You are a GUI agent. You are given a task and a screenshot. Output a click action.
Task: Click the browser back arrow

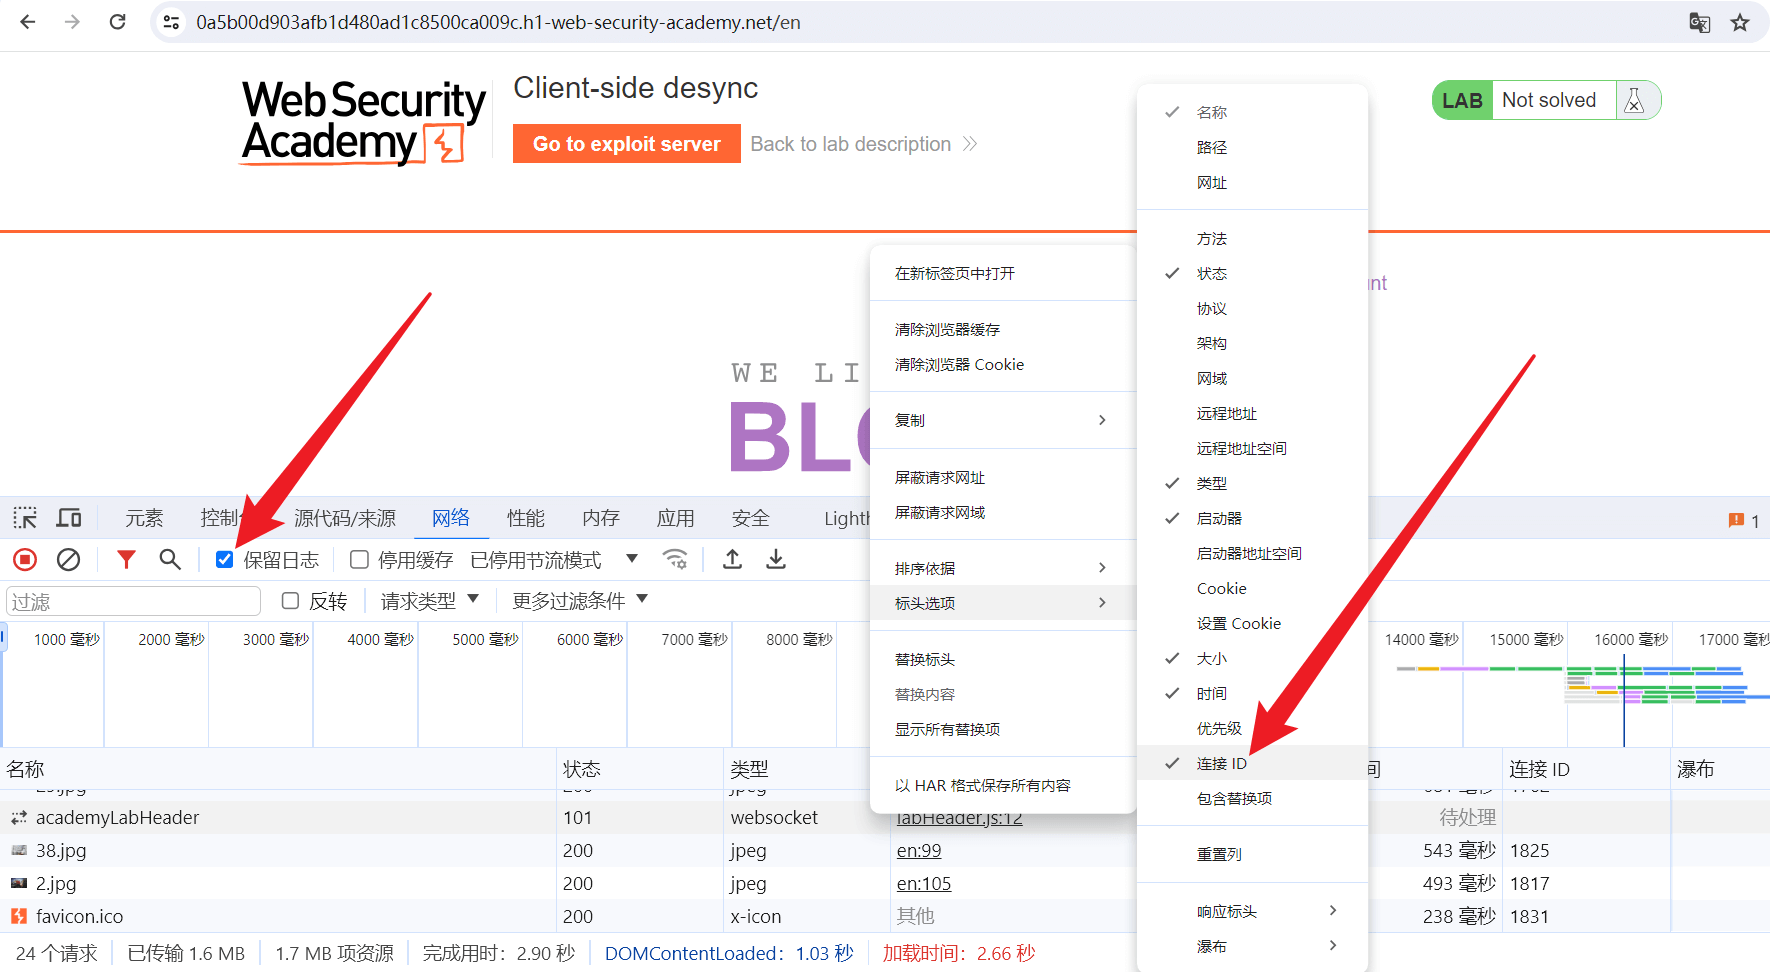(28, 22)
